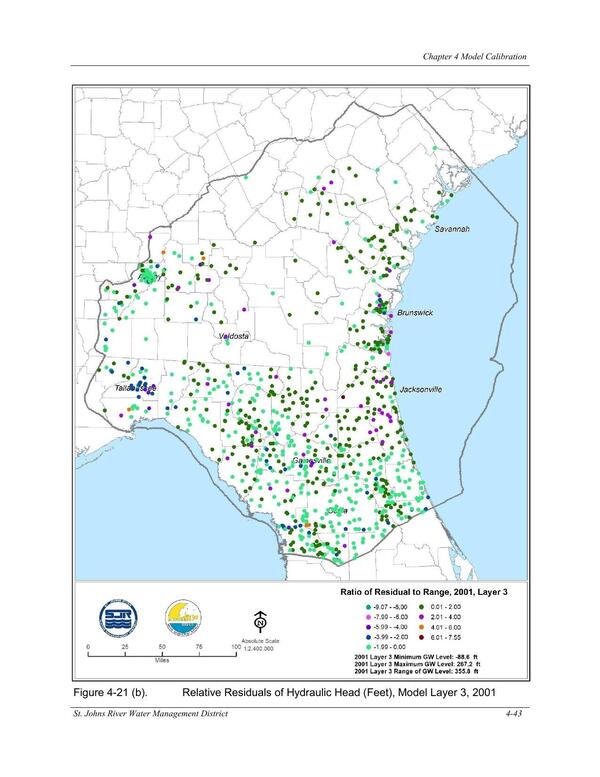Click the Valdosta city label on map
This screenshot has width=600, height=777.
(x=234, y=336)
